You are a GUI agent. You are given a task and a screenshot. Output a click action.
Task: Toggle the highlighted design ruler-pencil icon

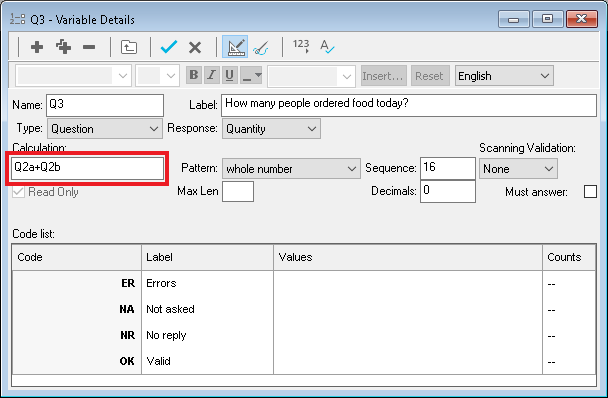(x=235, y=47)
